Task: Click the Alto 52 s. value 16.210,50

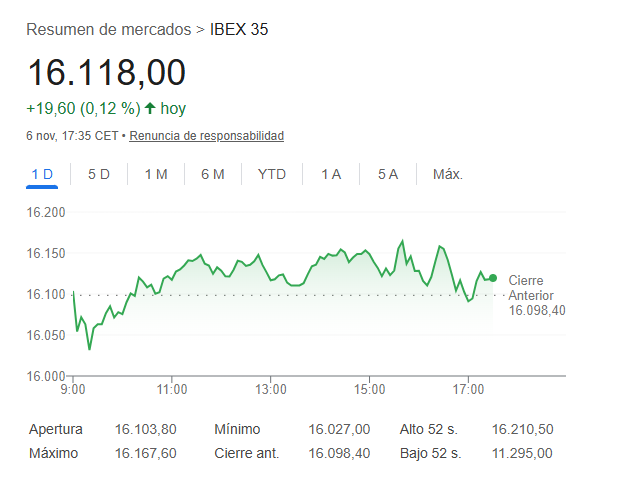Action: (x=522, y=429)
